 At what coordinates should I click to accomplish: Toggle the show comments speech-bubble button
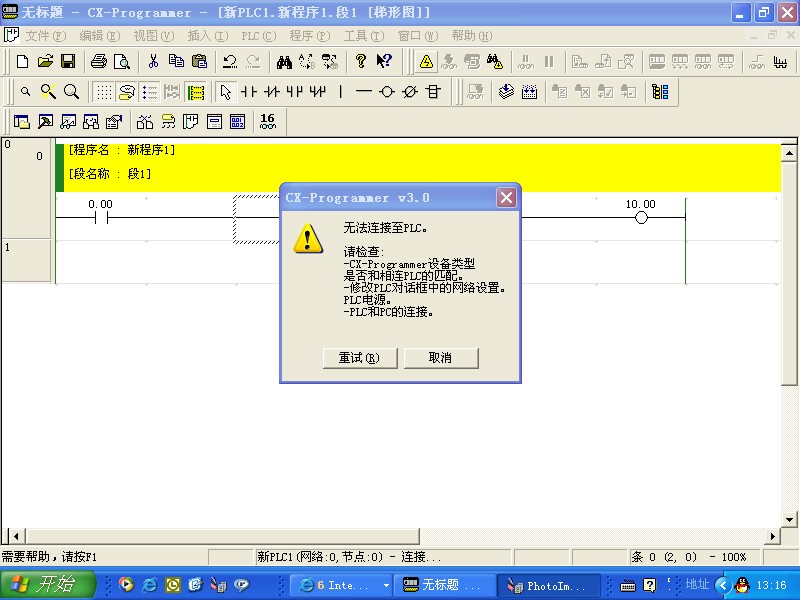pyautogui.click(x=127, y=92)
